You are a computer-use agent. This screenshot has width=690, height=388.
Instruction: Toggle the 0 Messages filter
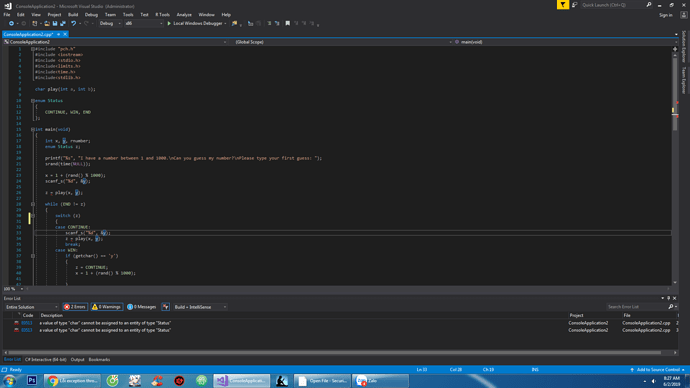coord(142,307)
